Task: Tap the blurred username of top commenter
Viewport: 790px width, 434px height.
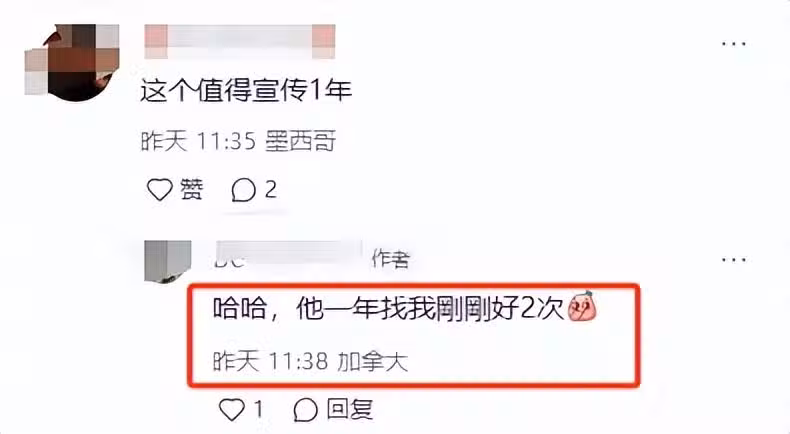Action: (240, 41)
